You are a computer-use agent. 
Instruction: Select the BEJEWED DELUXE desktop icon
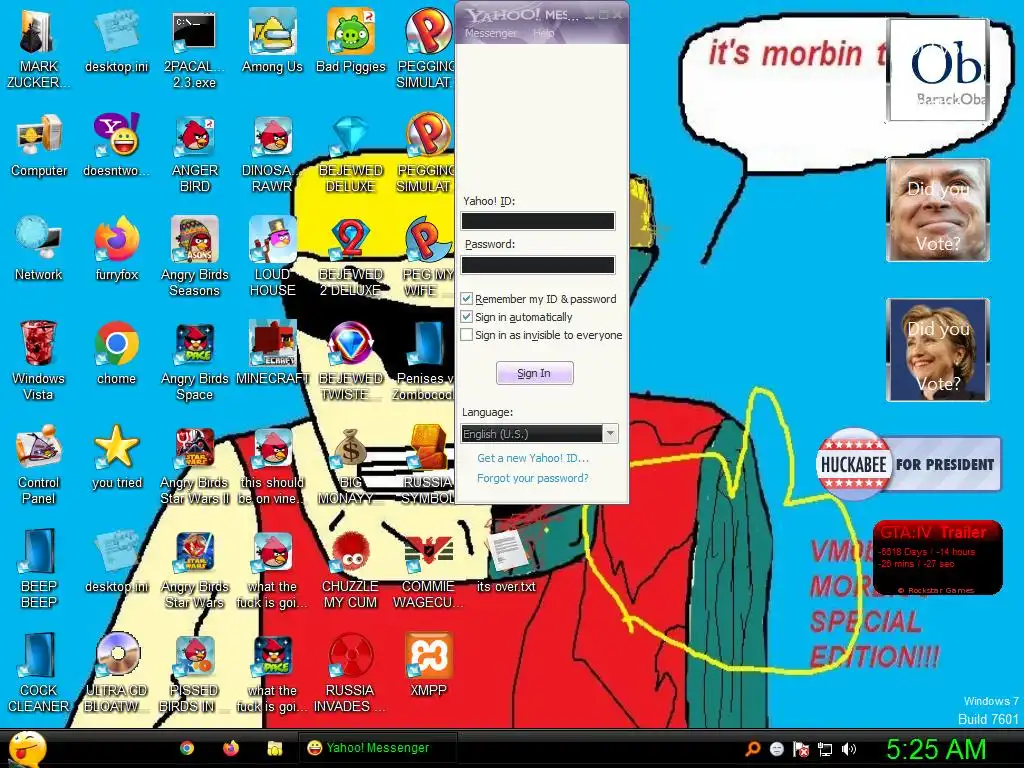pyautogui.click(x=351, y=152)
